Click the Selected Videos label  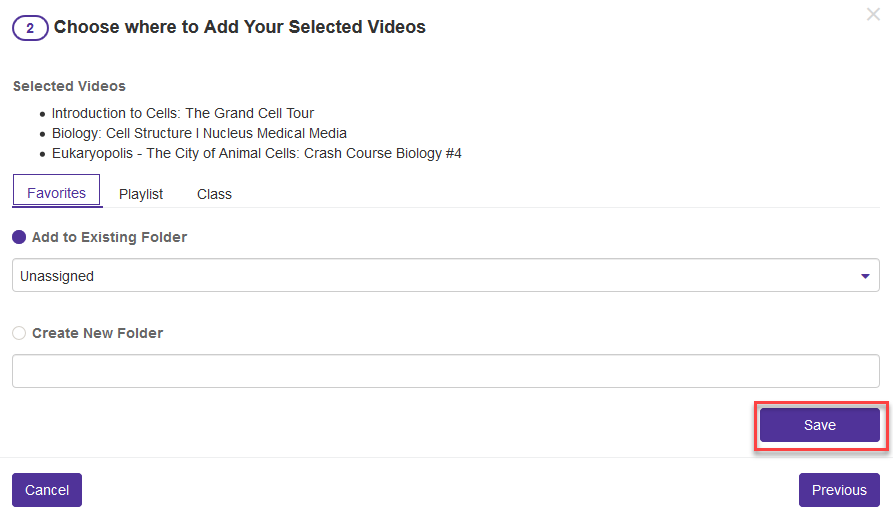click(69, 86)
